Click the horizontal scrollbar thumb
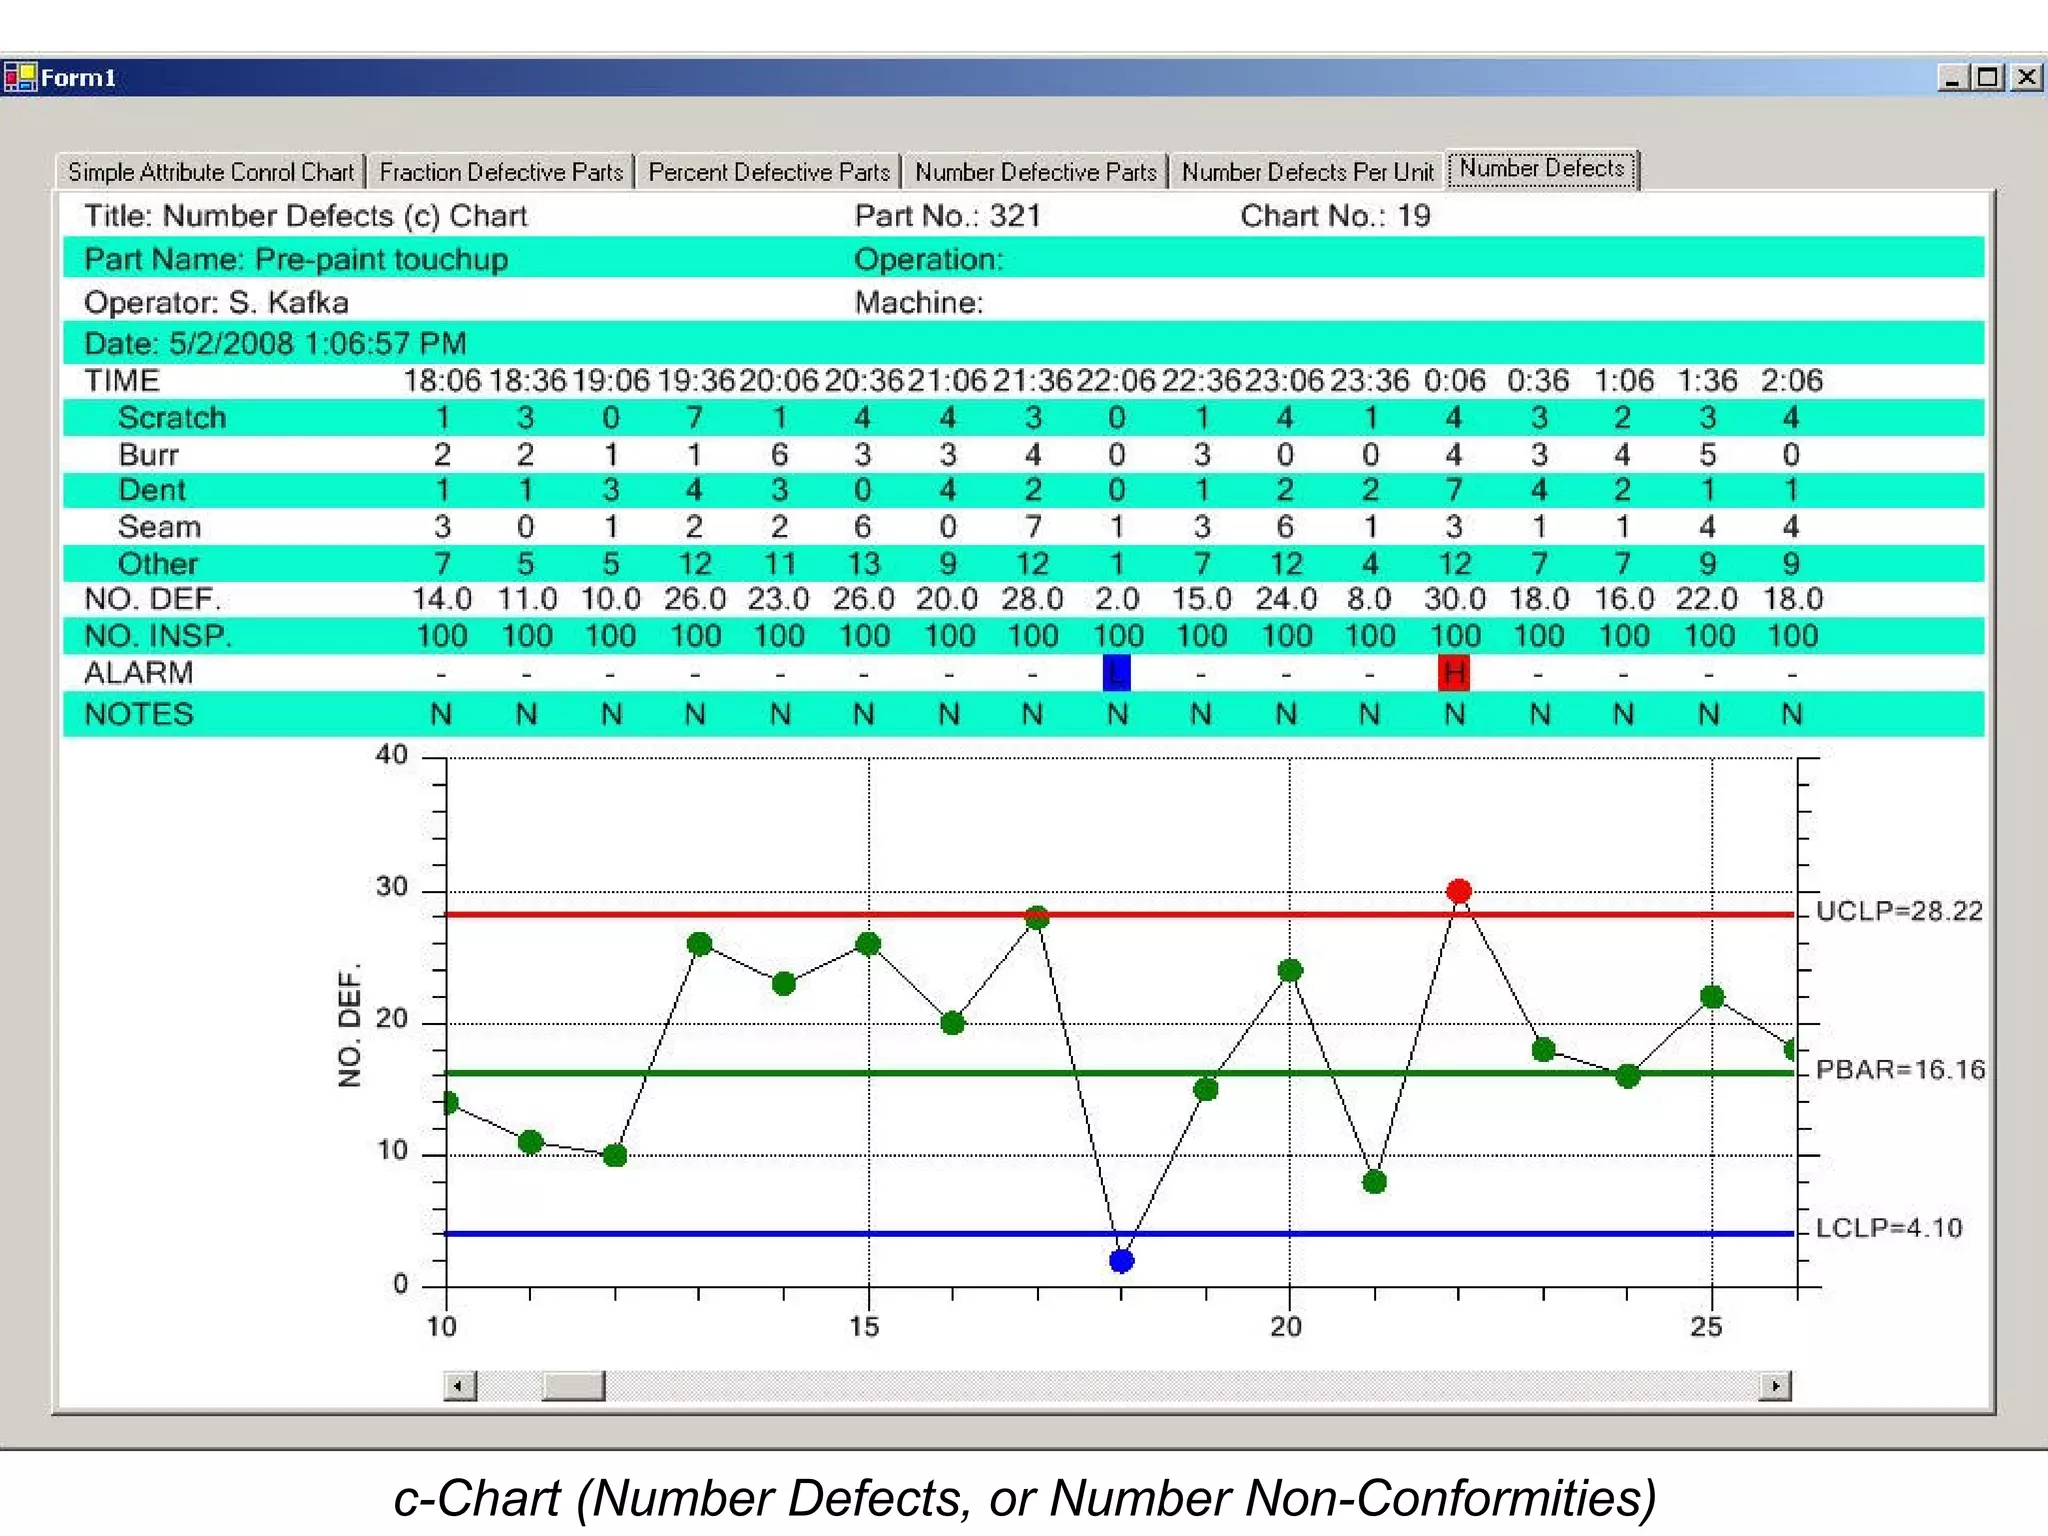Image resolution: width=2048 pixels, height=1536 pixels. point(573,1386)
